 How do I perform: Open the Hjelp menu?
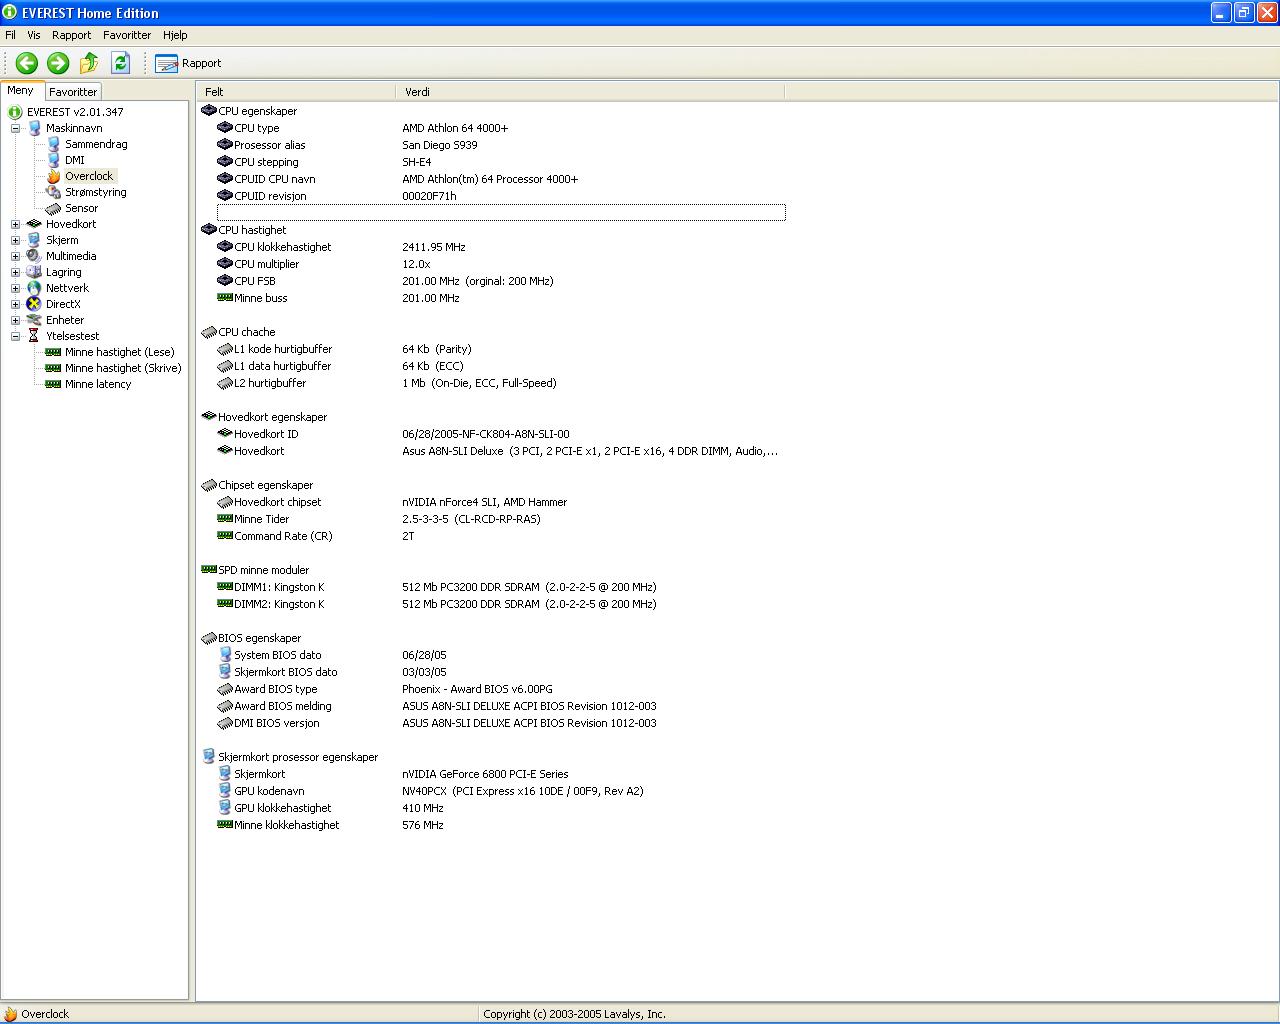click(175, 35)
